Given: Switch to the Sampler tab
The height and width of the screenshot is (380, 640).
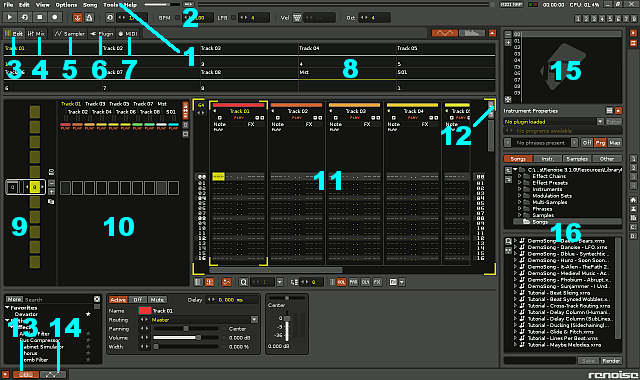Looking at the screenshot, I should [x=70, y=34].
